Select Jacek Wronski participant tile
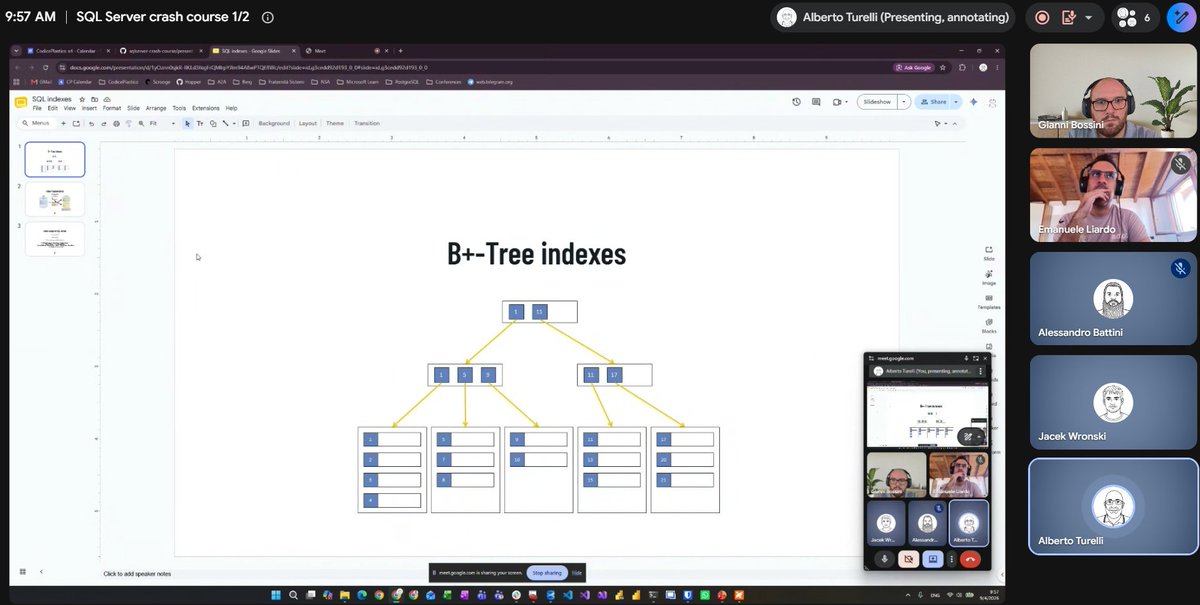 [x=1114, y=404]
